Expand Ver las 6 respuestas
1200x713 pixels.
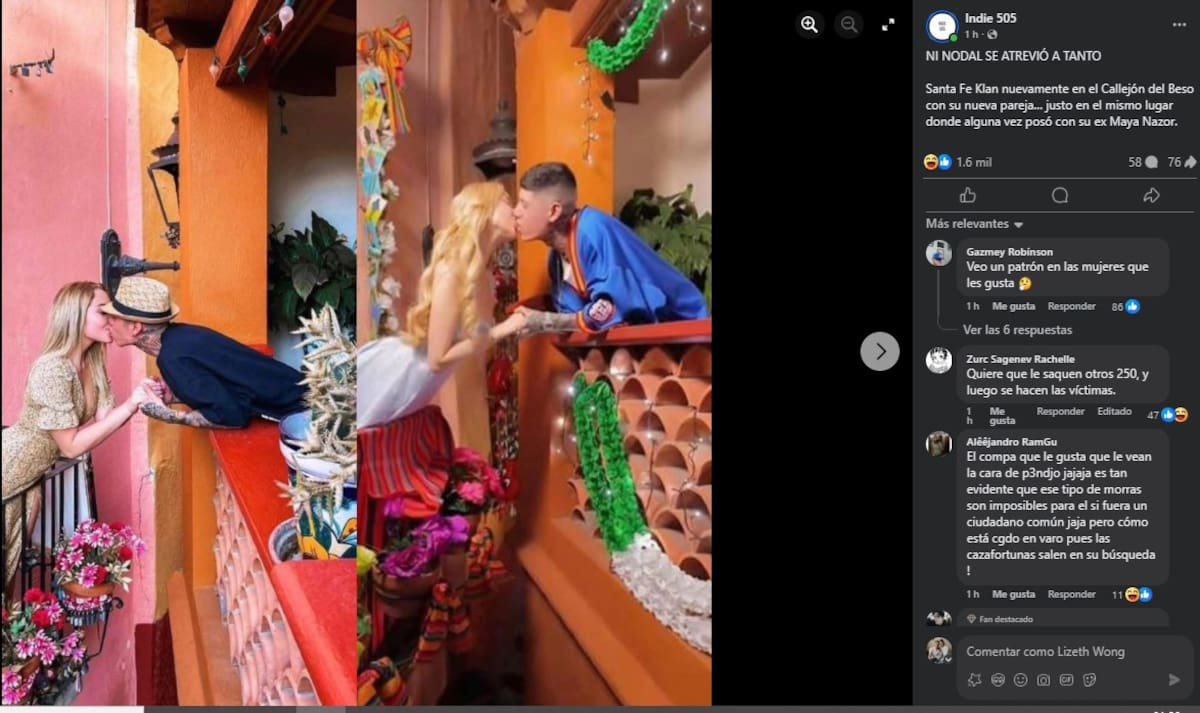click(x=1017, y=330)
